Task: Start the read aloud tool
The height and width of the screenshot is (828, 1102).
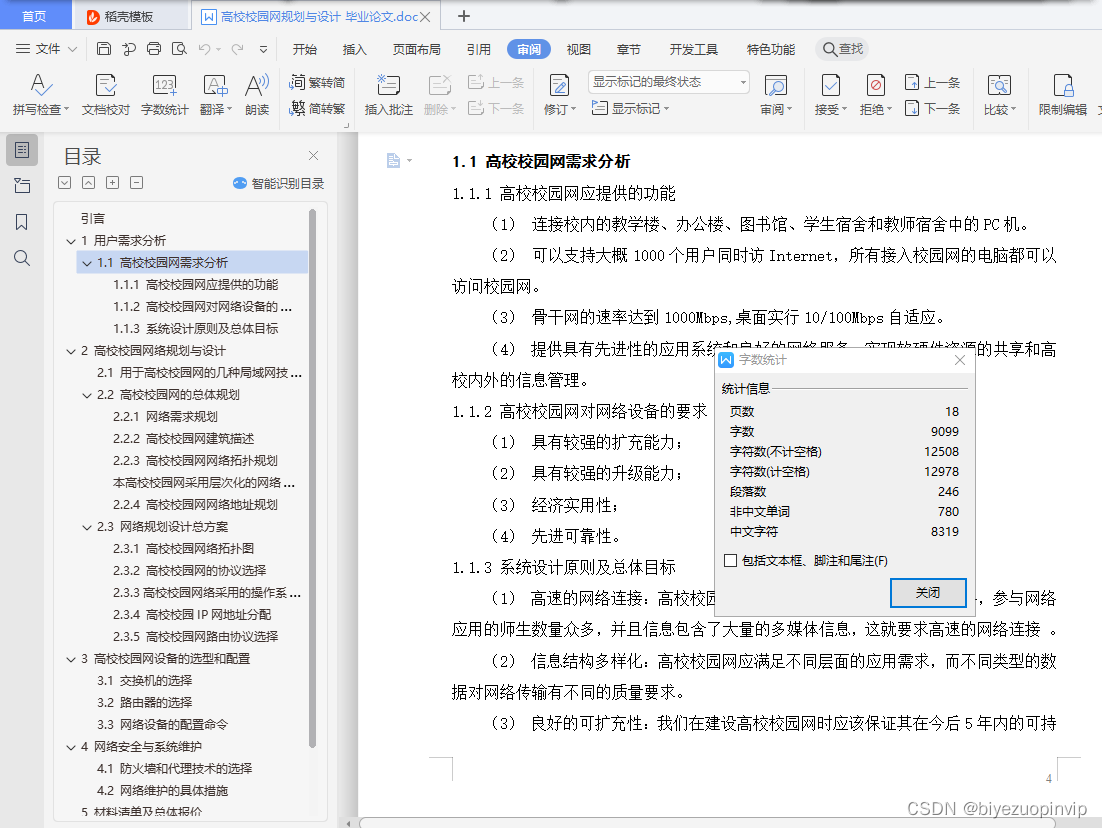Action: point(257,94)
